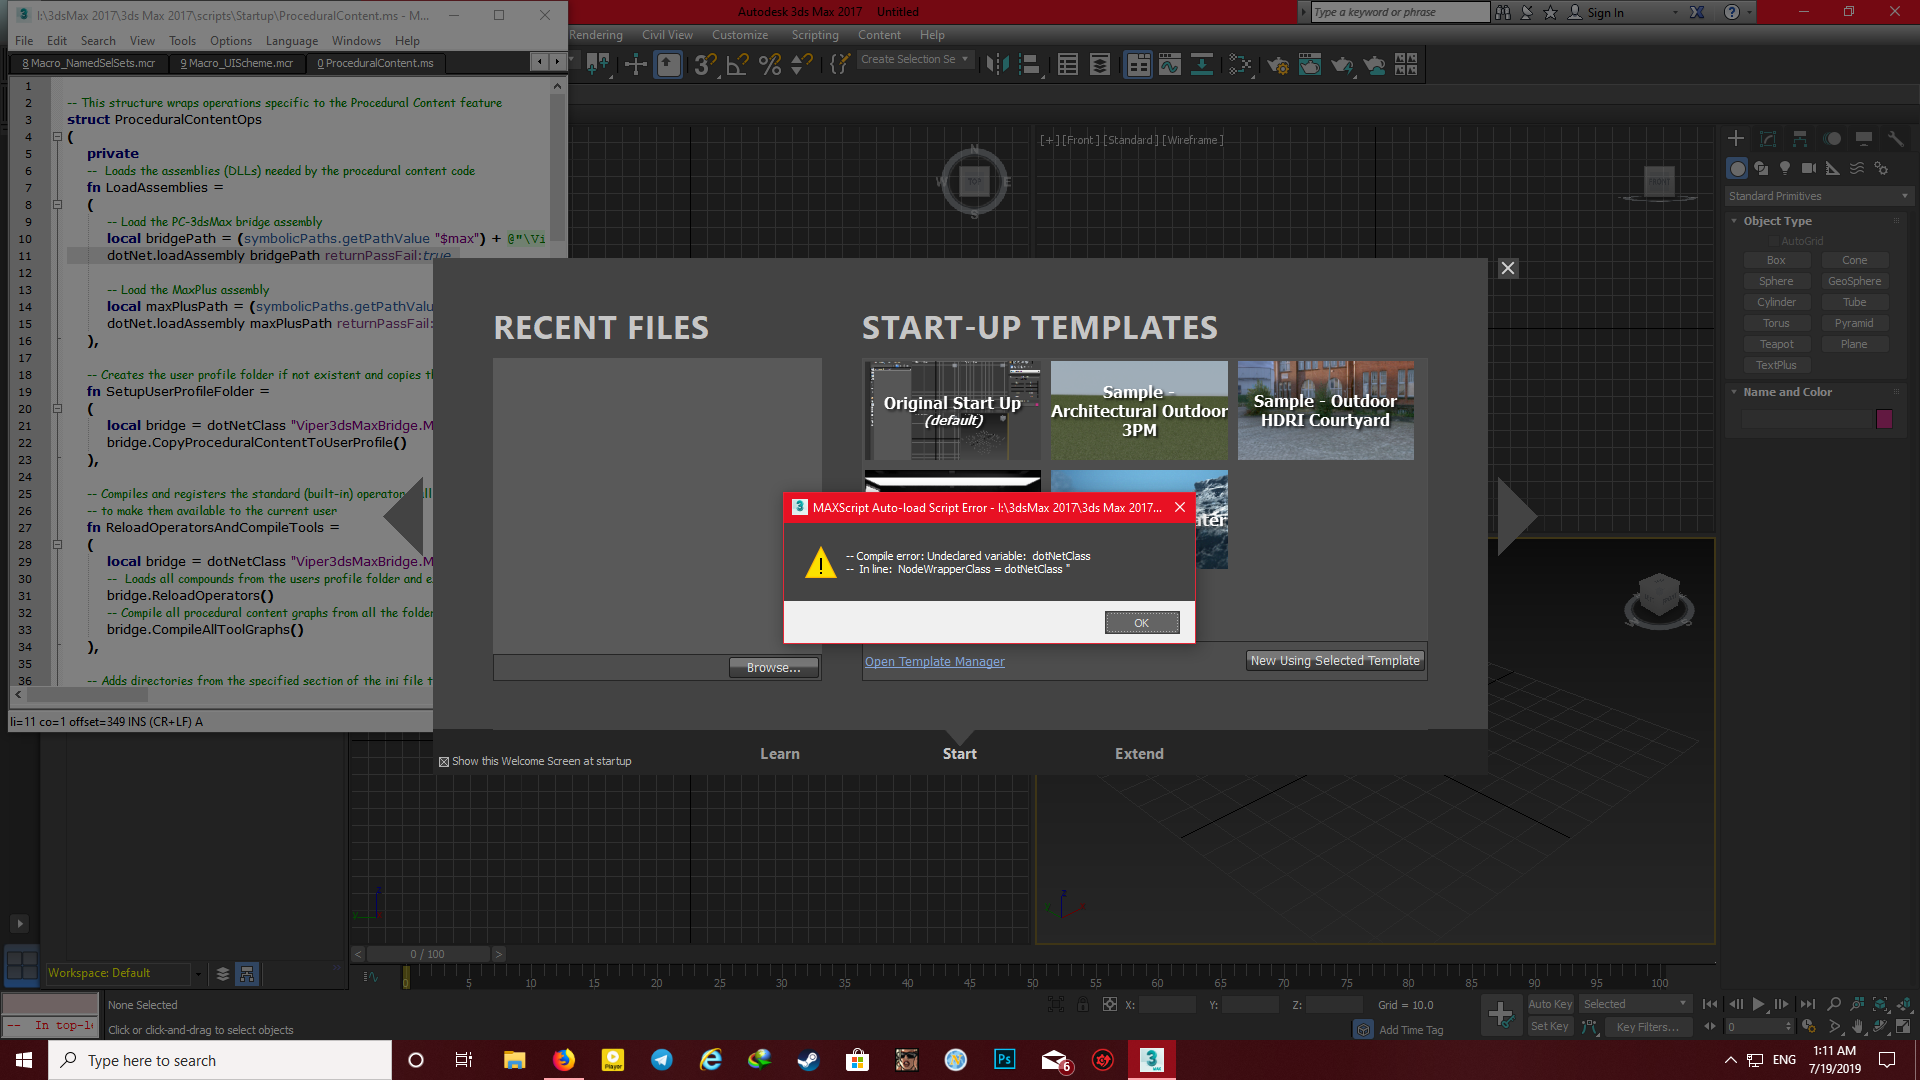Click Edit Named Selection Sets icon

[x=840, y=65]
